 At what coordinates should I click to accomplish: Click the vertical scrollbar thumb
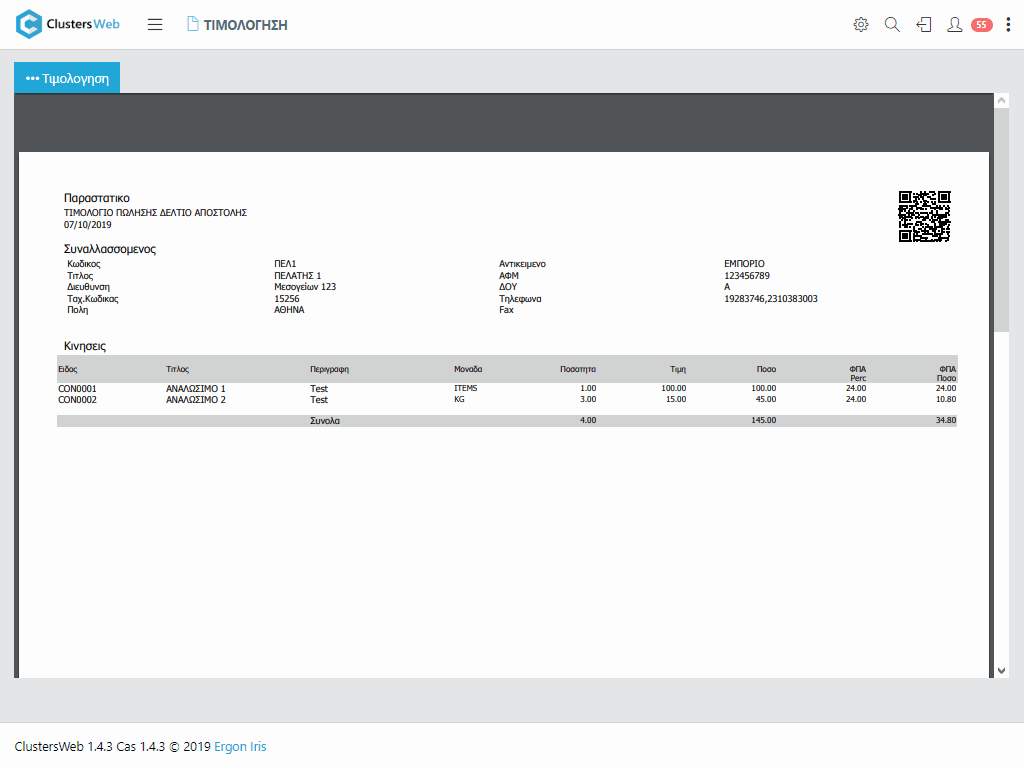(1002, 220)
